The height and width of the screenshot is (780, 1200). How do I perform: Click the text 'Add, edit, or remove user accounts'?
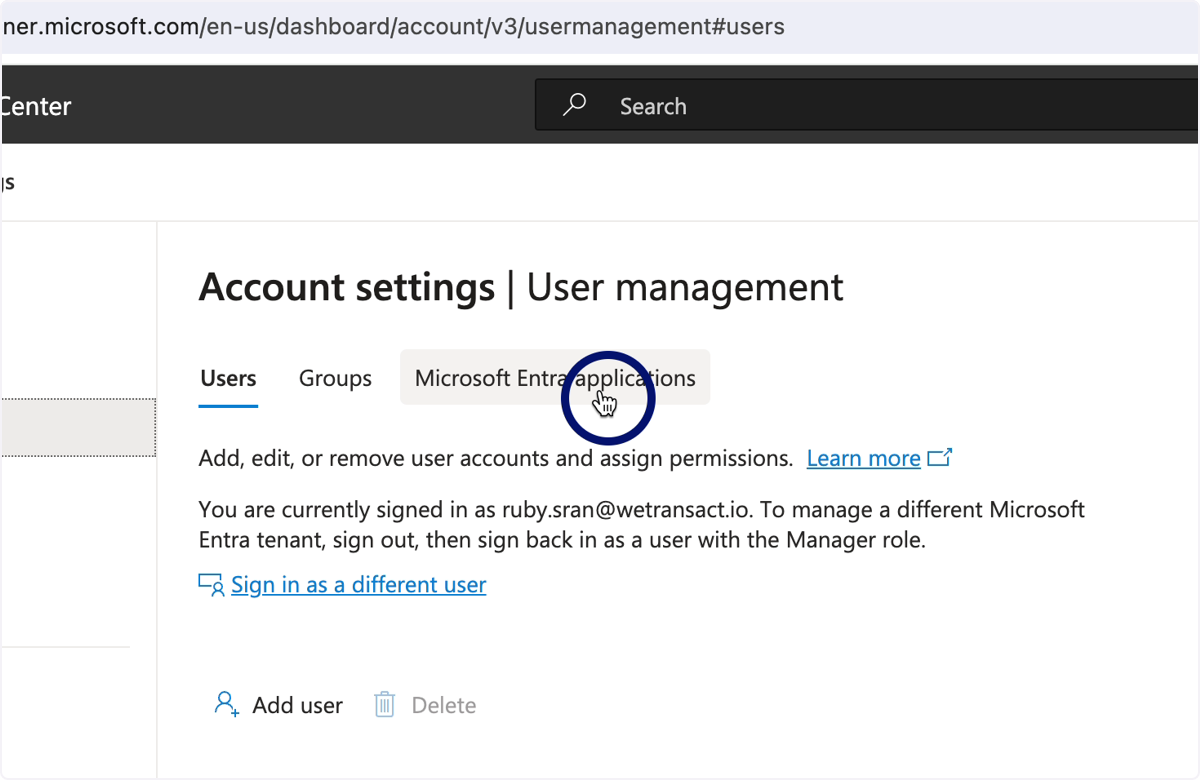coord(370,458)
